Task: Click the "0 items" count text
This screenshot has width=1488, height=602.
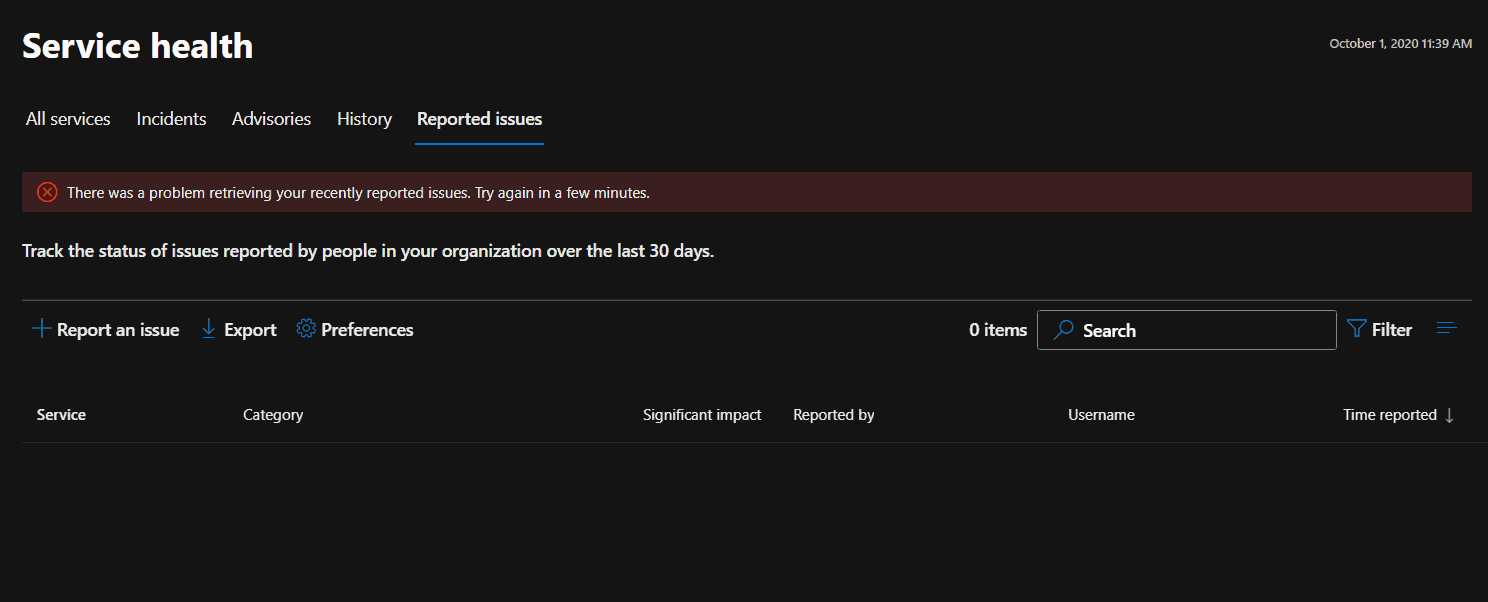Action: click(x=998, y=330)
